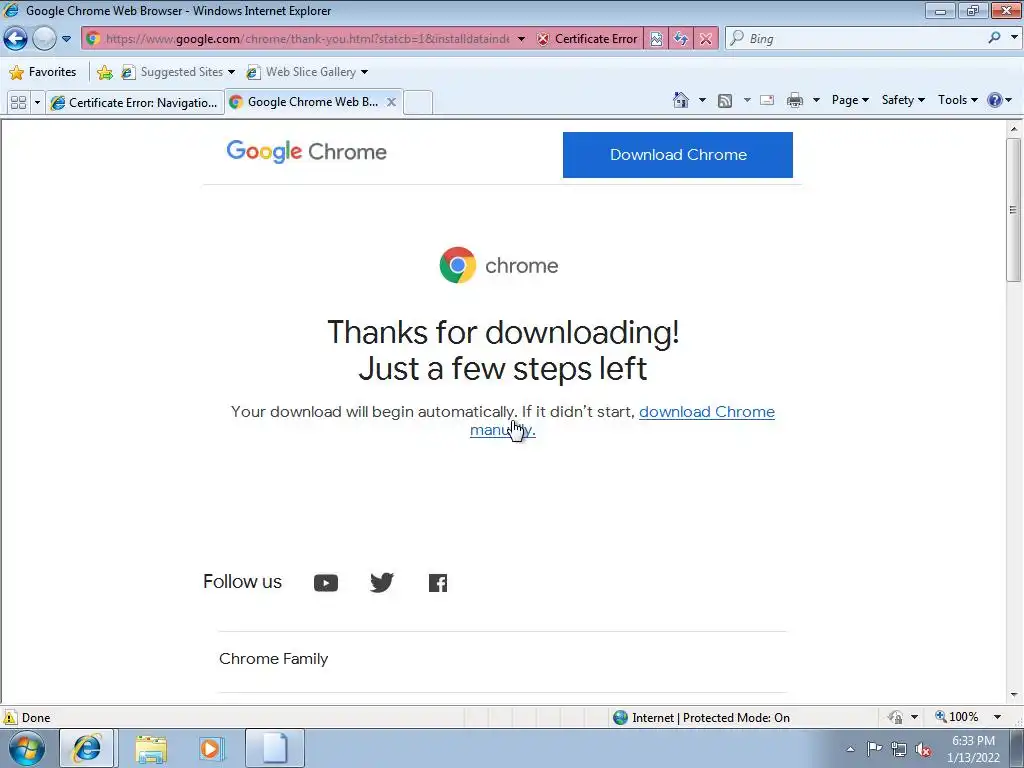
Task: Launch Windows Media Player from taskbar
Action: (211, 748)
